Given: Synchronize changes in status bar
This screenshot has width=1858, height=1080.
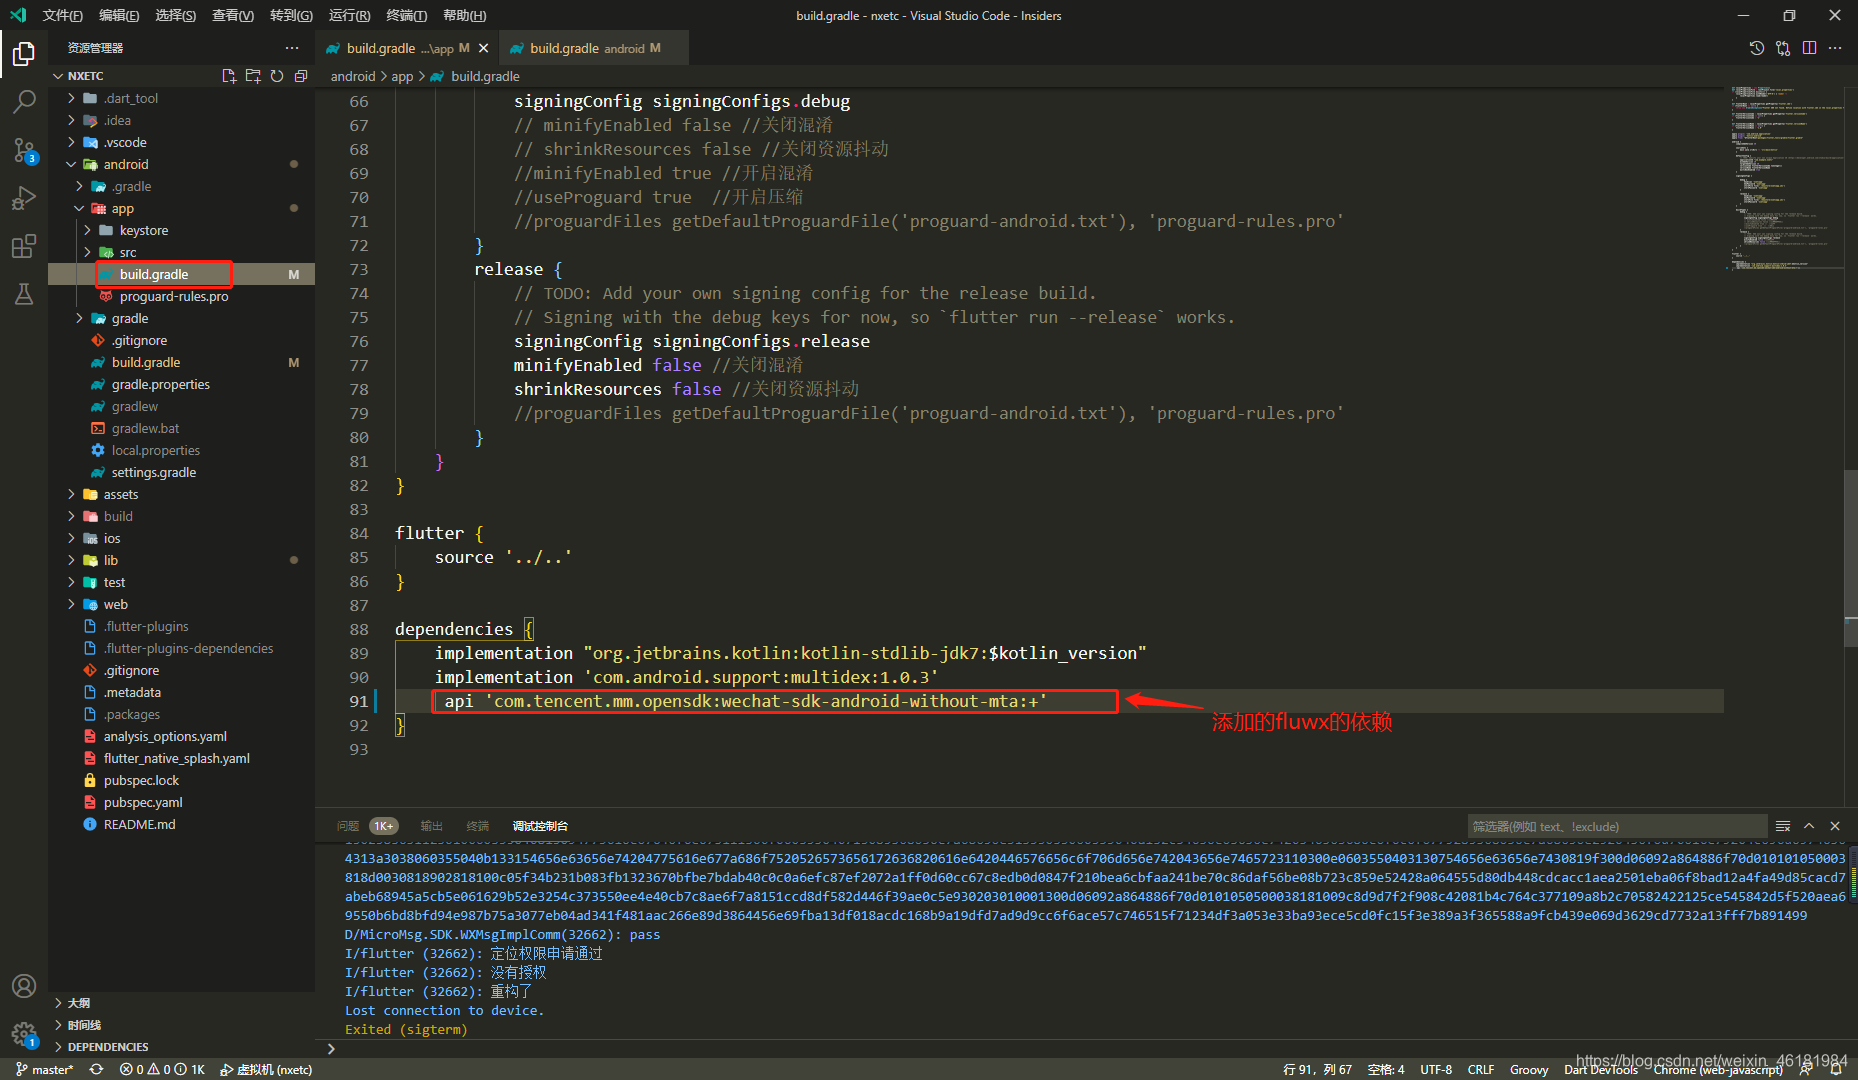Looking at the screenshot, I should coord(96,1069).
